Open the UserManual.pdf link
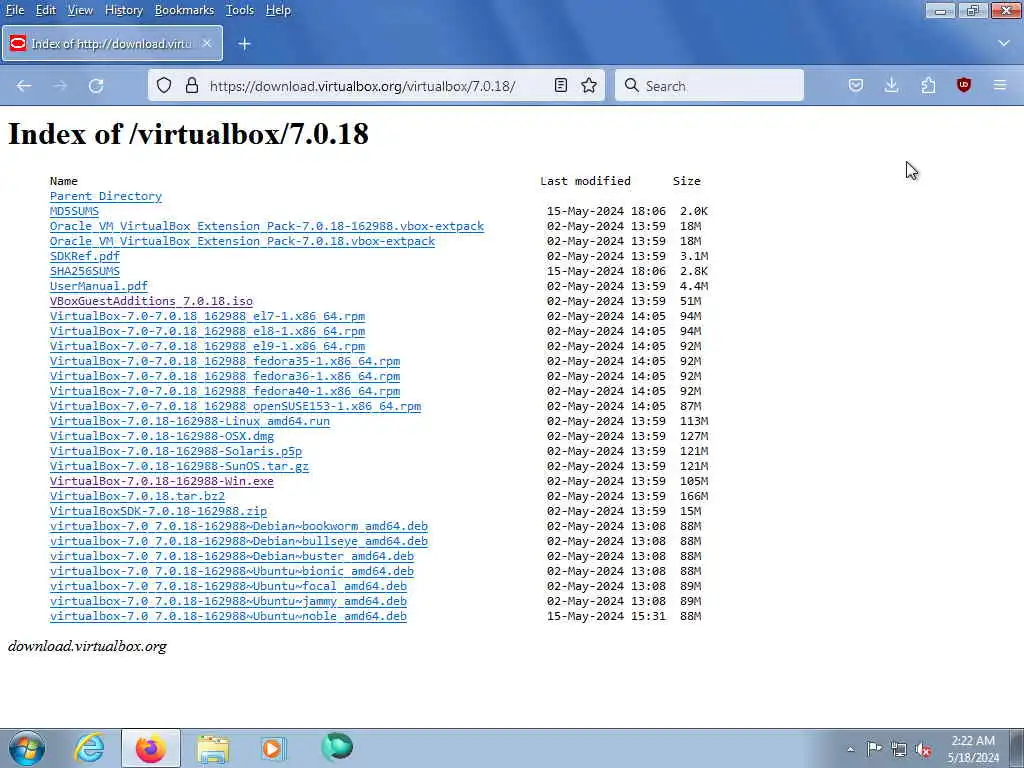Screen dimensions: 1024x768 (99, 286)
